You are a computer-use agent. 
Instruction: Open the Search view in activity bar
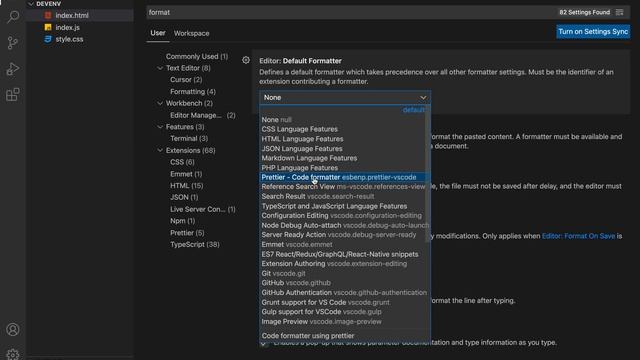point(13,17)
